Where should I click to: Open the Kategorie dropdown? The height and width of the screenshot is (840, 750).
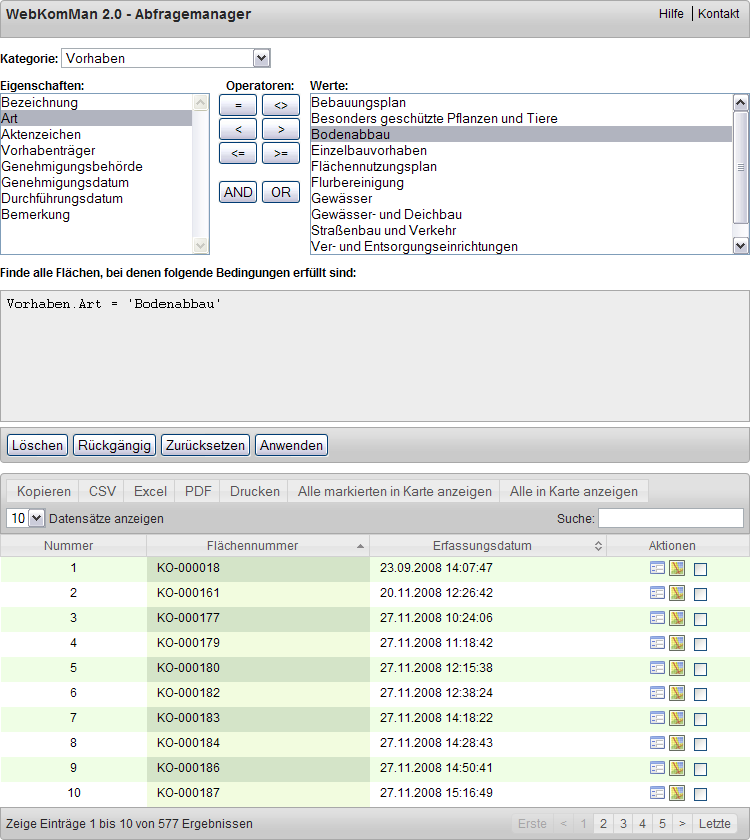166,58
